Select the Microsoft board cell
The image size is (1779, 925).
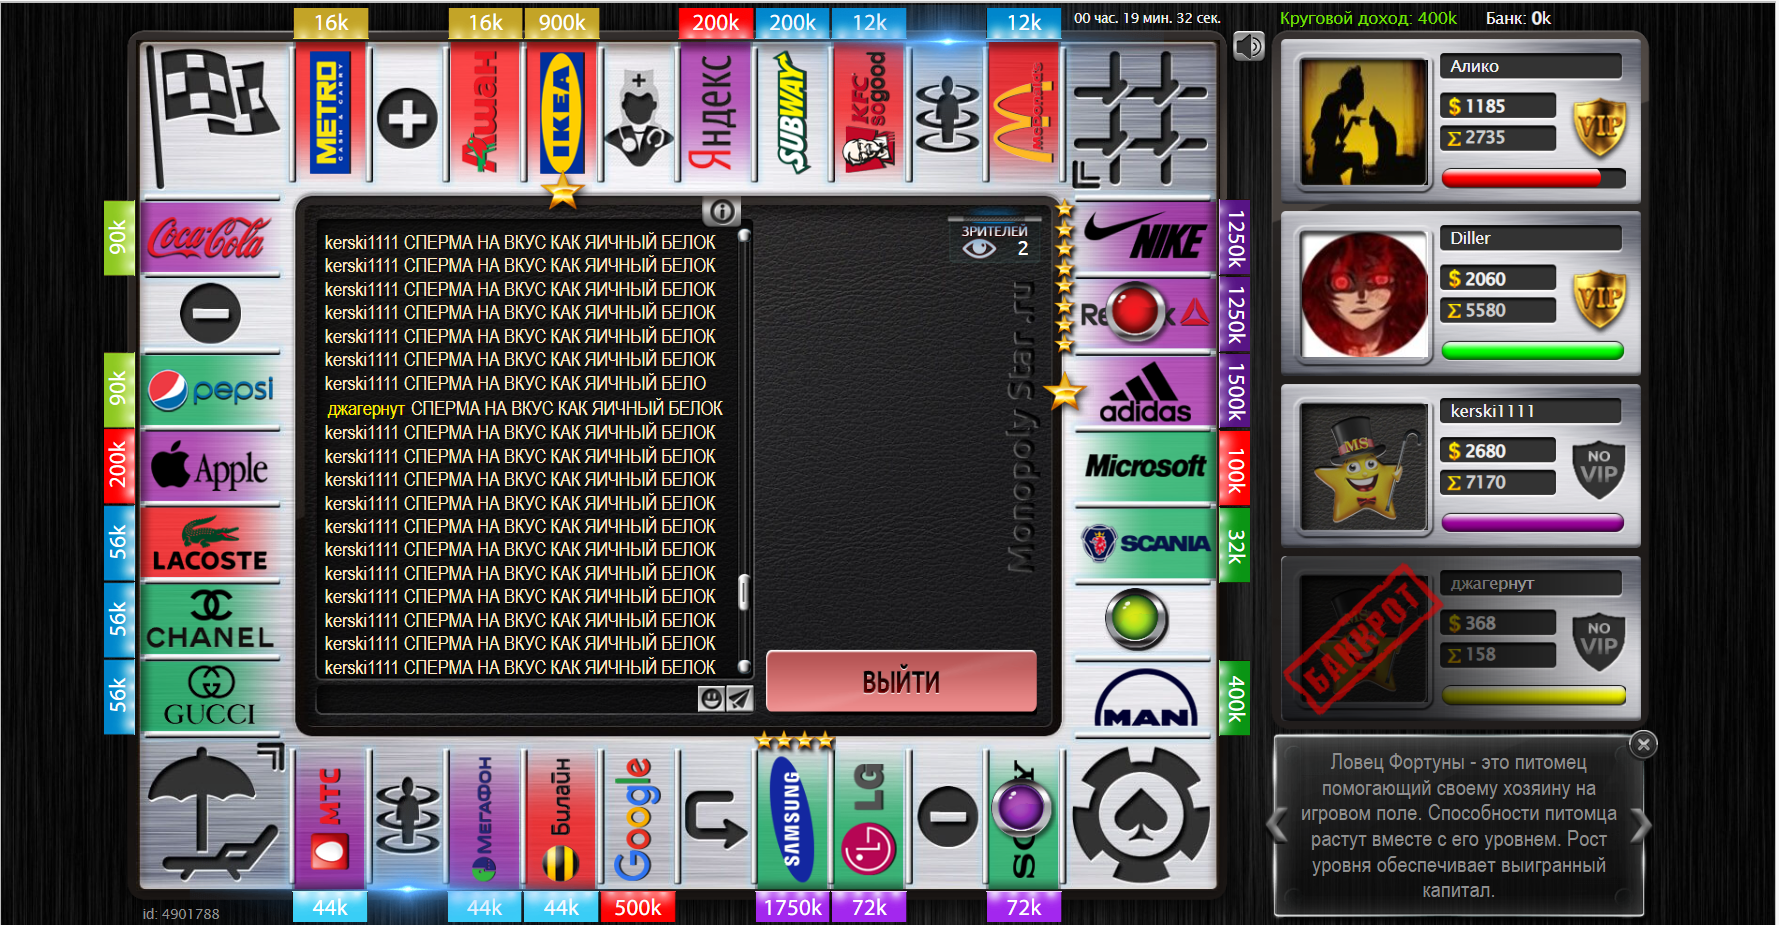coord(1145,467)
